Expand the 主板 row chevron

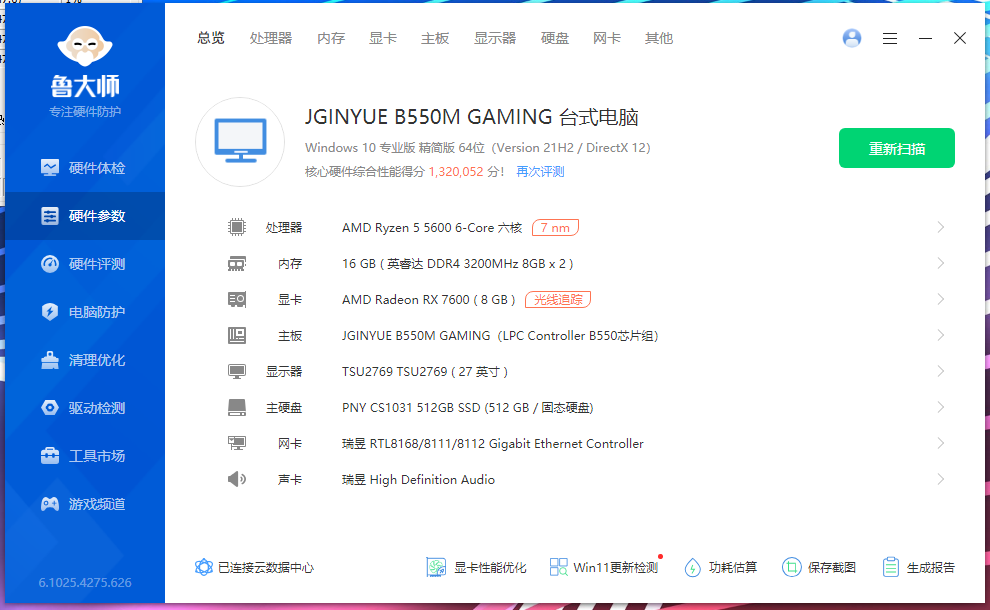pyautogui.click(x=941, y=335)
